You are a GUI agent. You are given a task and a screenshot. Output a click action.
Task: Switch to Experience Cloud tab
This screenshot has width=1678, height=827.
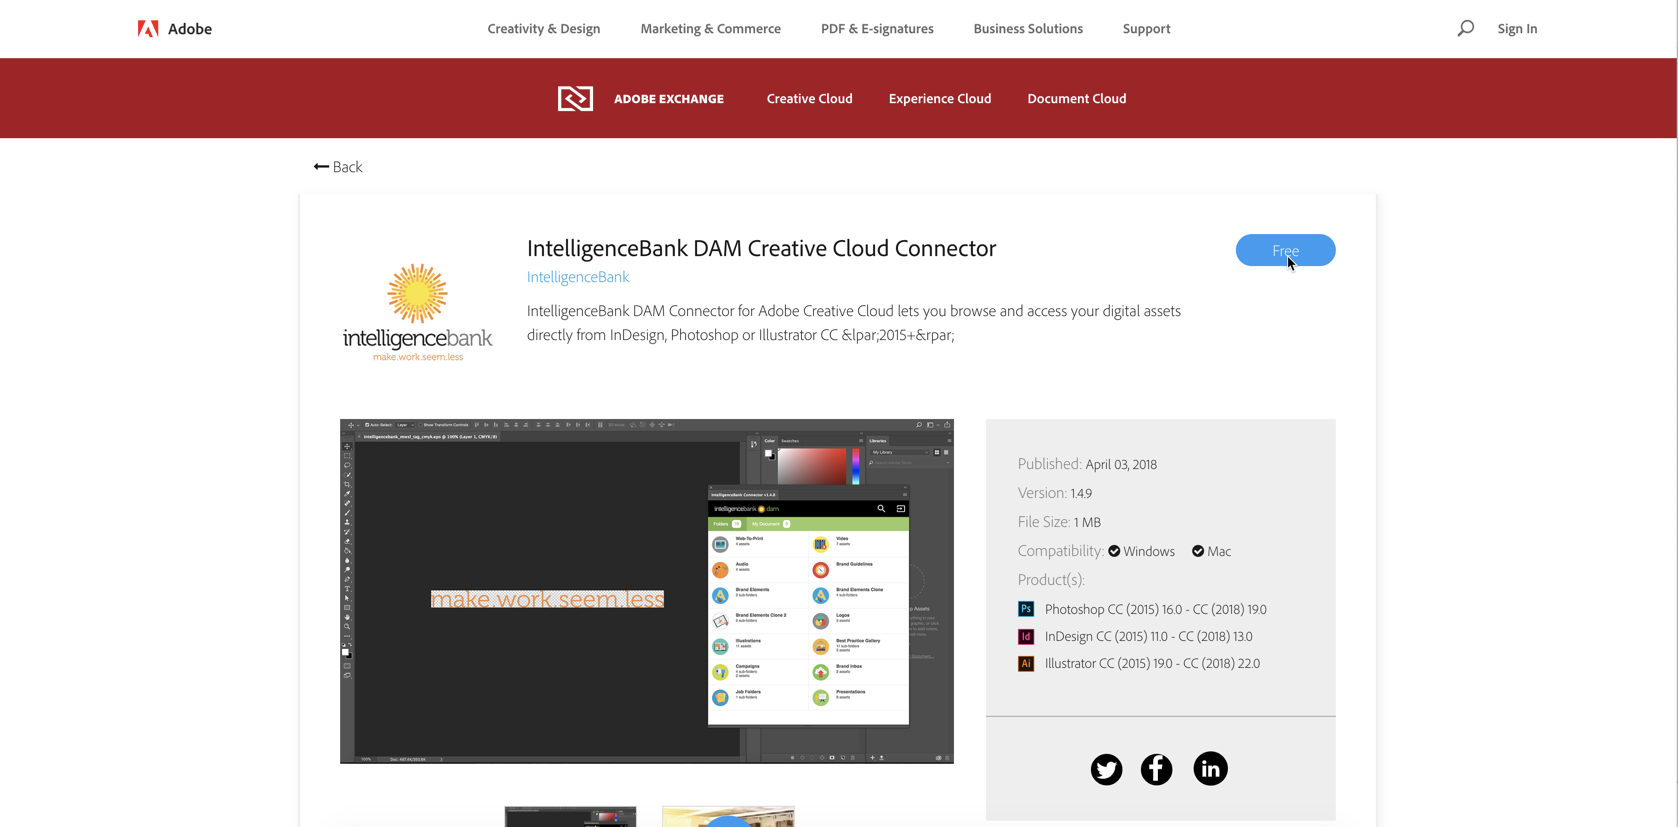[940, 98]
